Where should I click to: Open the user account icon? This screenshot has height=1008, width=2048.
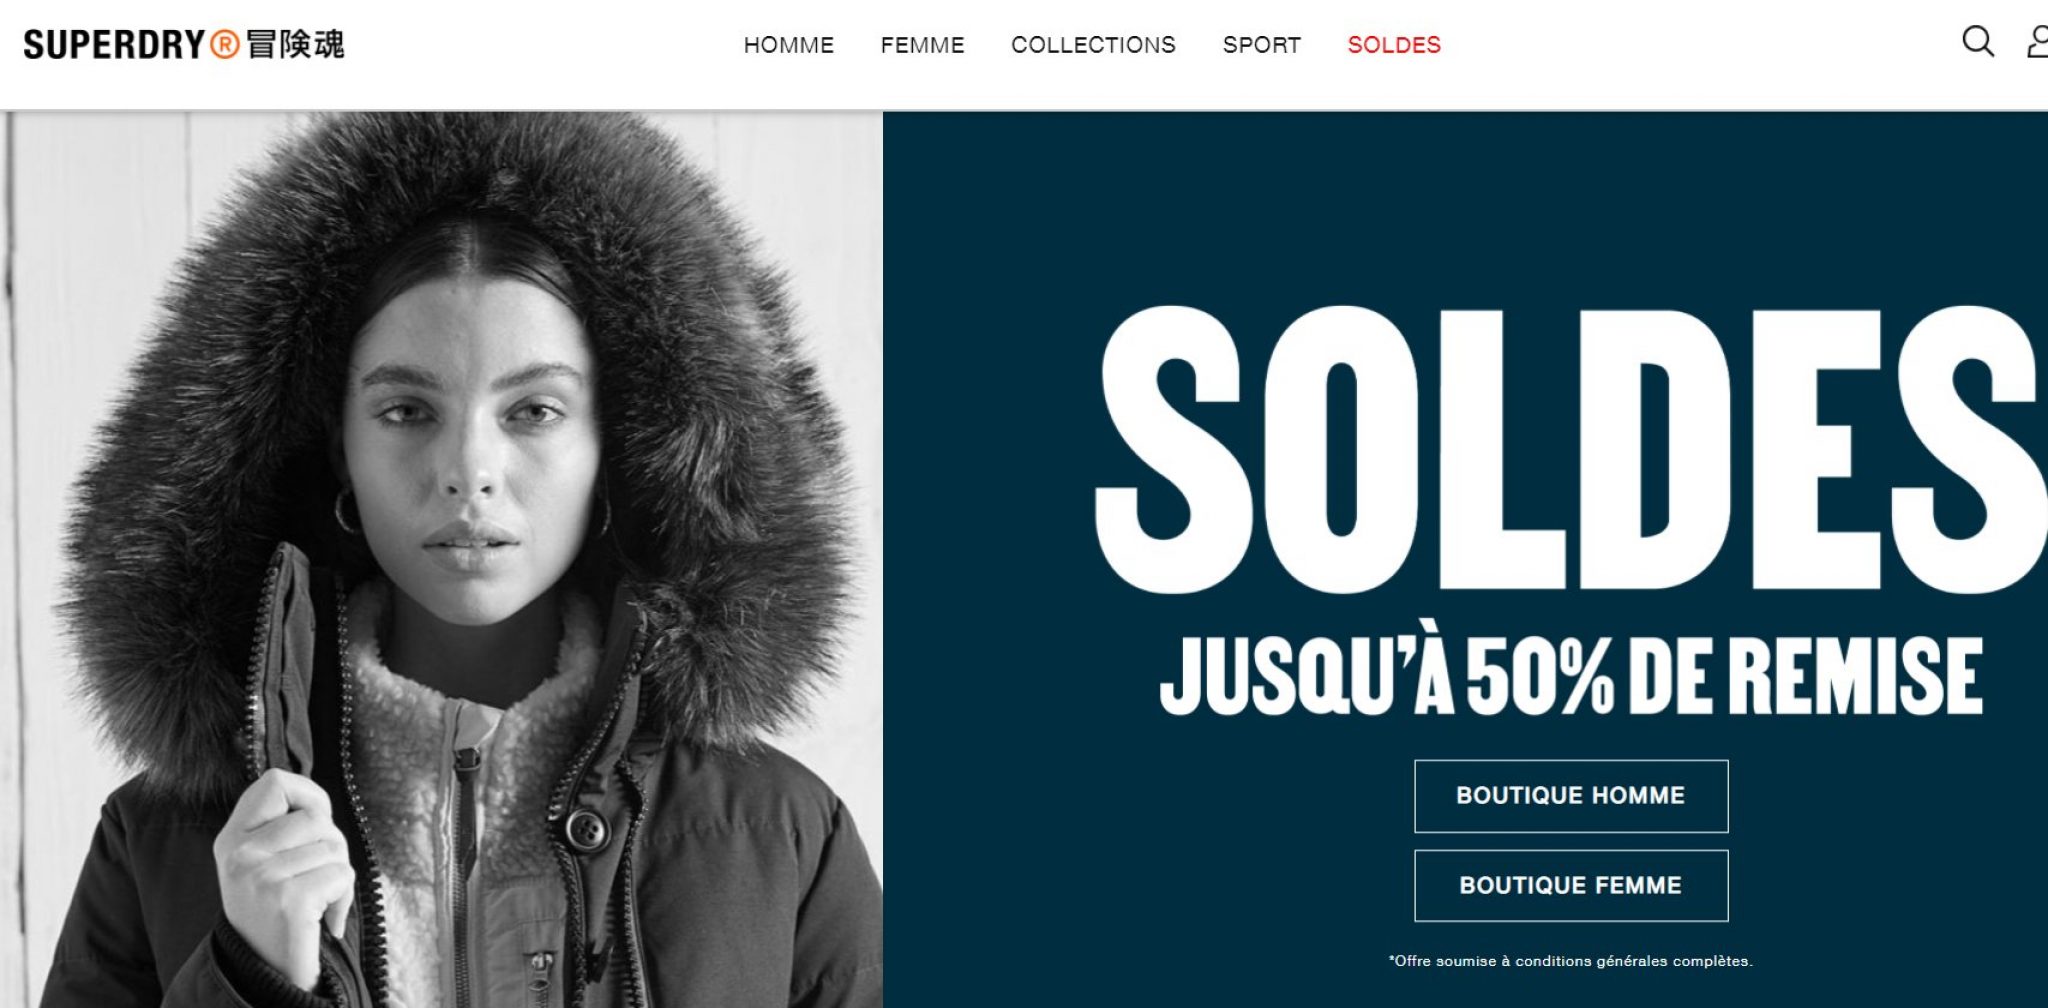pos(2037,42)
